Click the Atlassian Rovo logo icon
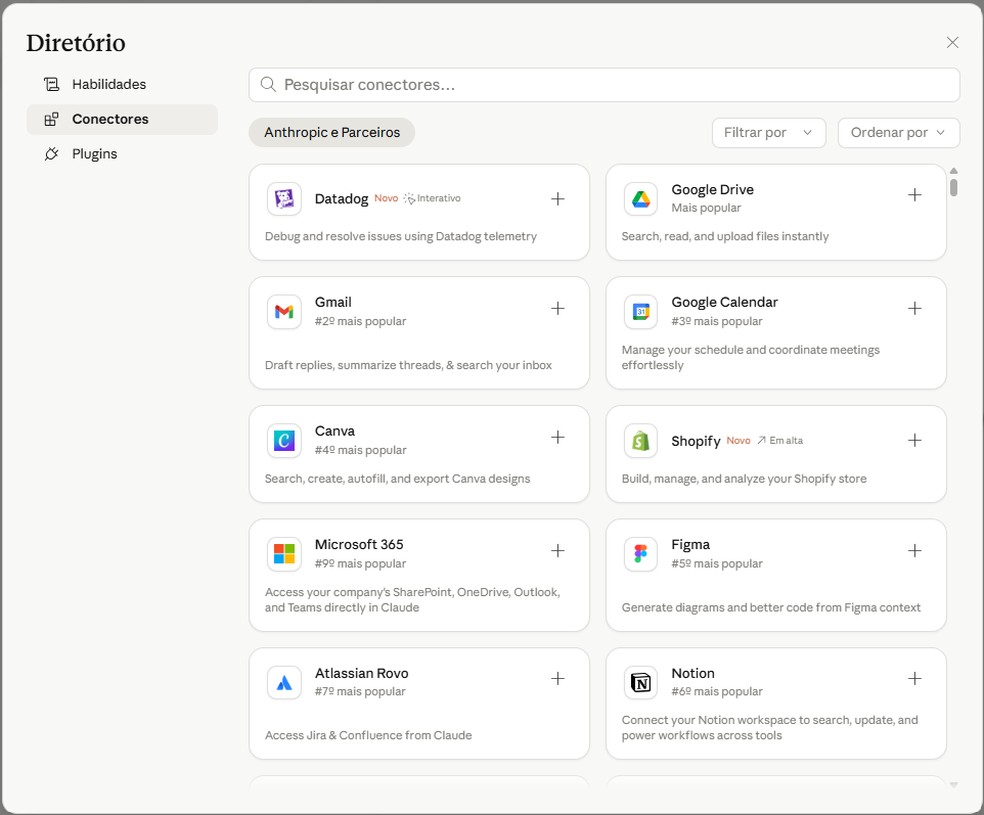This screenshot has width=984, height=815. [x=284, y=683]
